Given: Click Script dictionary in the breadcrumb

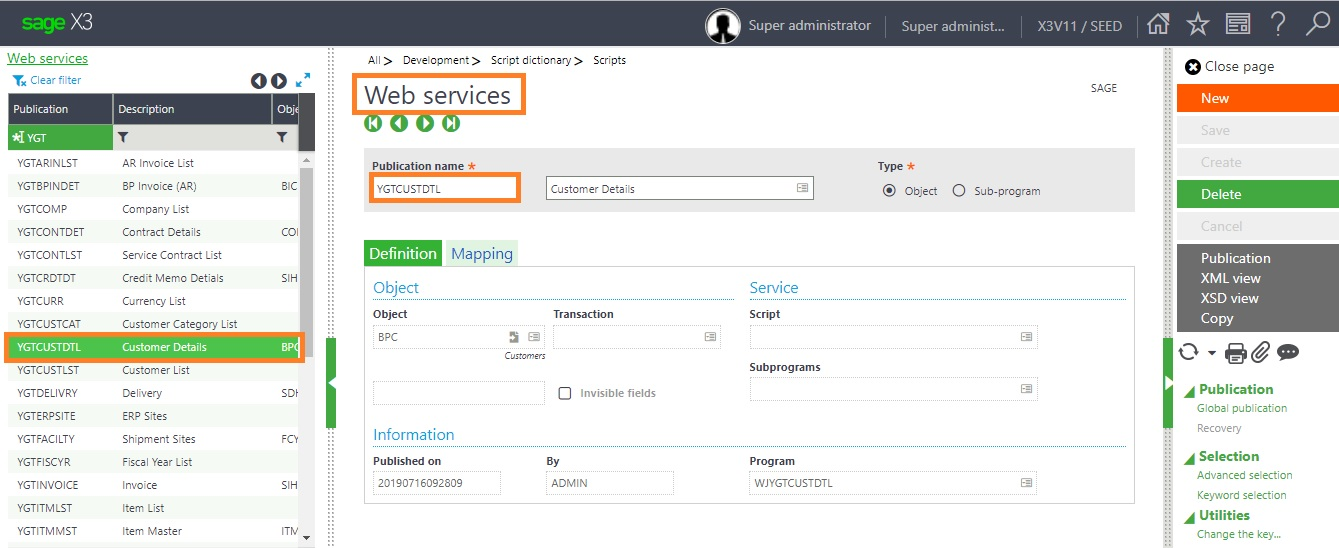Looking at the screenshot, I should pyautogui.click(x=531, y=60).
